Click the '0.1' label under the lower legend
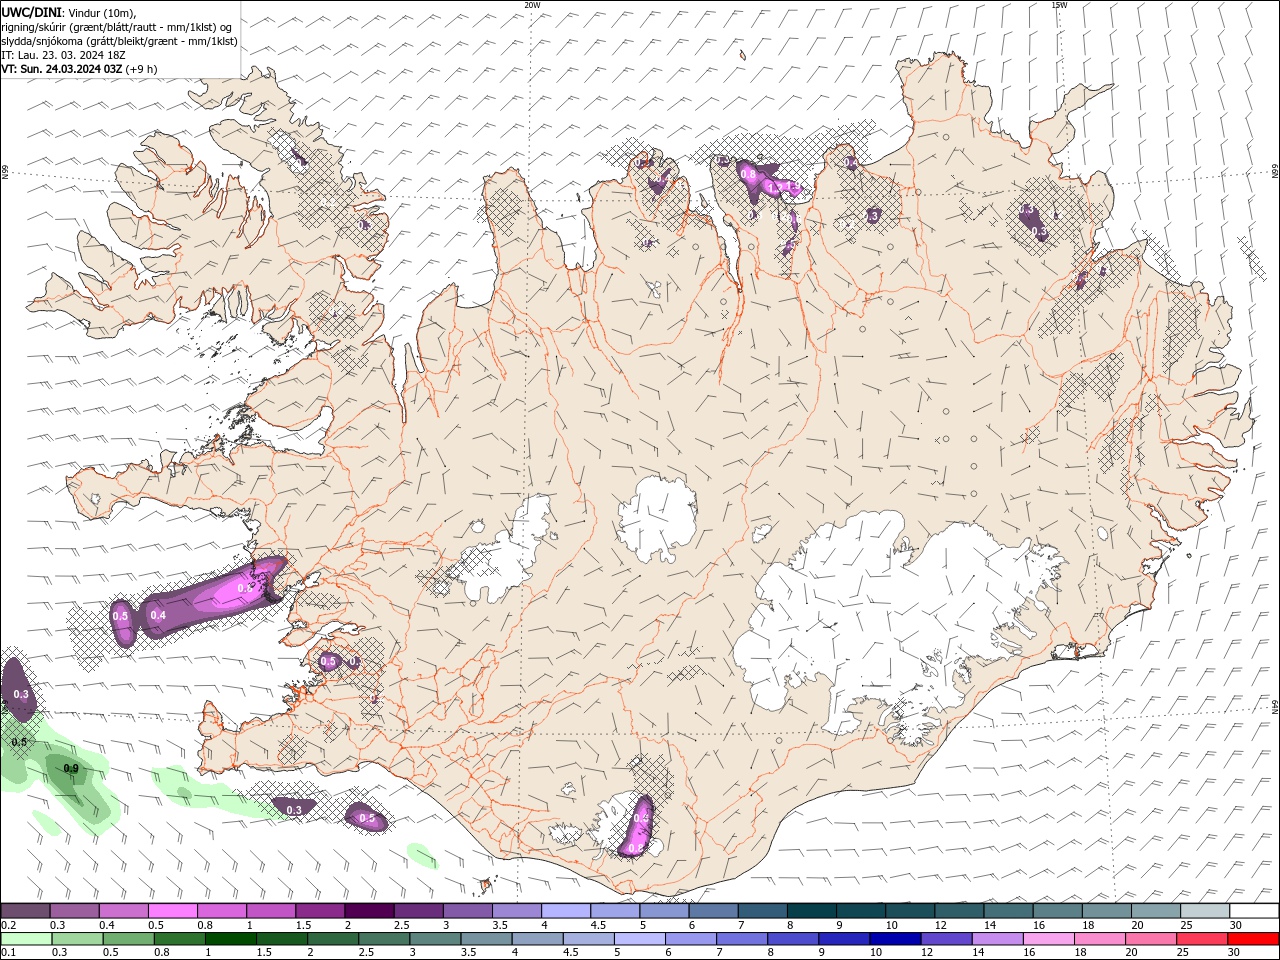The height and width of the screenshot is (960, 1280). [x=8, y=953]
